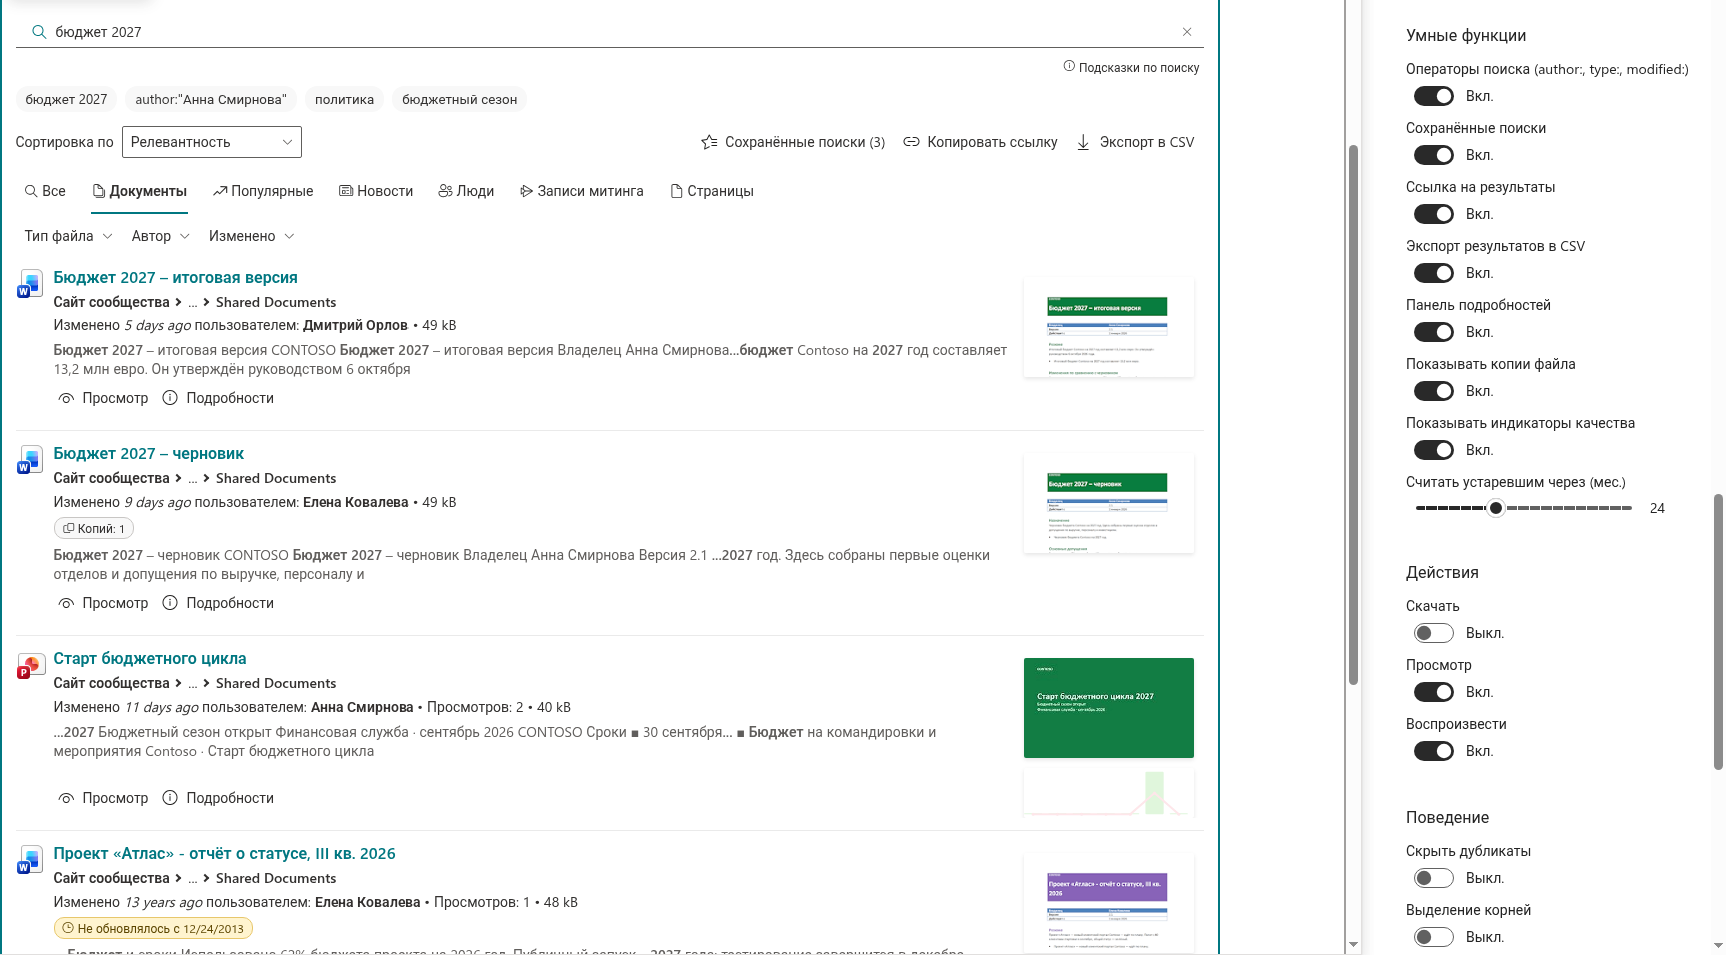1730x955 pixels.
Task: Click the export to CSV download icon
Action: [x=1083, y=142]
